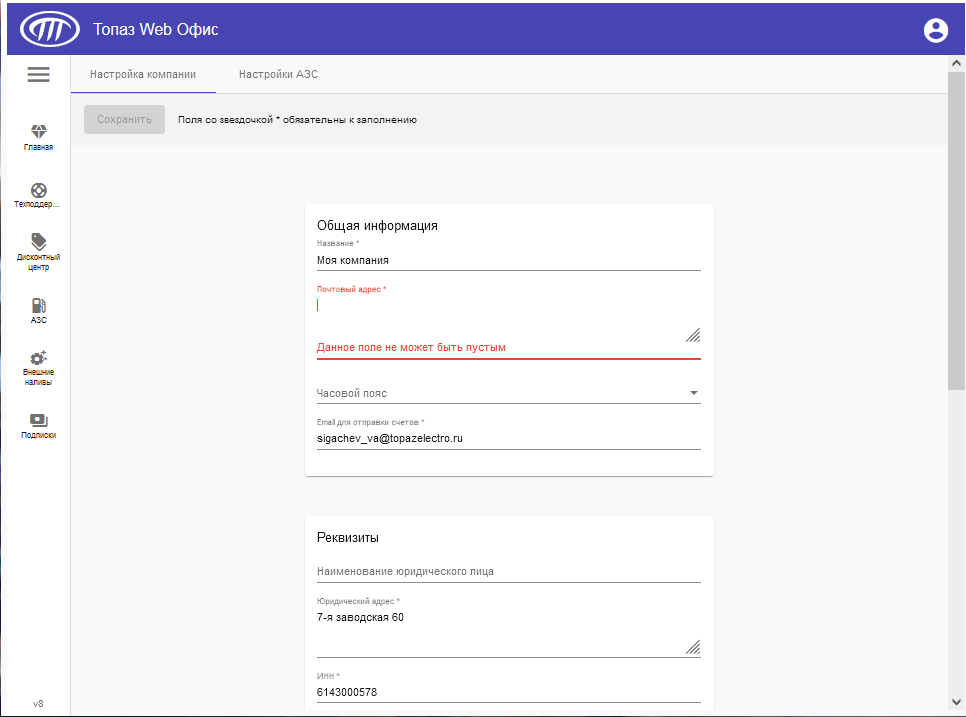Click Наименование юридического лица field
The image size is (966, 717).
509,572
